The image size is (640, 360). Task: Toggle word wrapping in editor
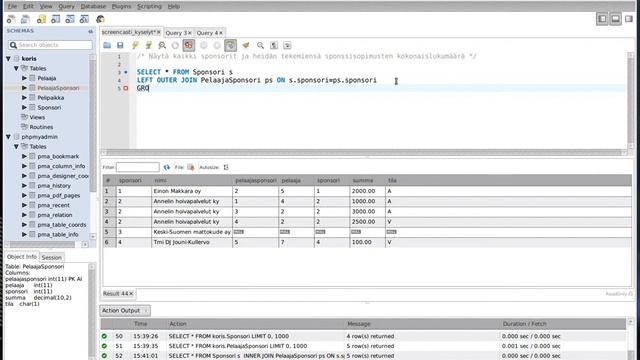287,45
